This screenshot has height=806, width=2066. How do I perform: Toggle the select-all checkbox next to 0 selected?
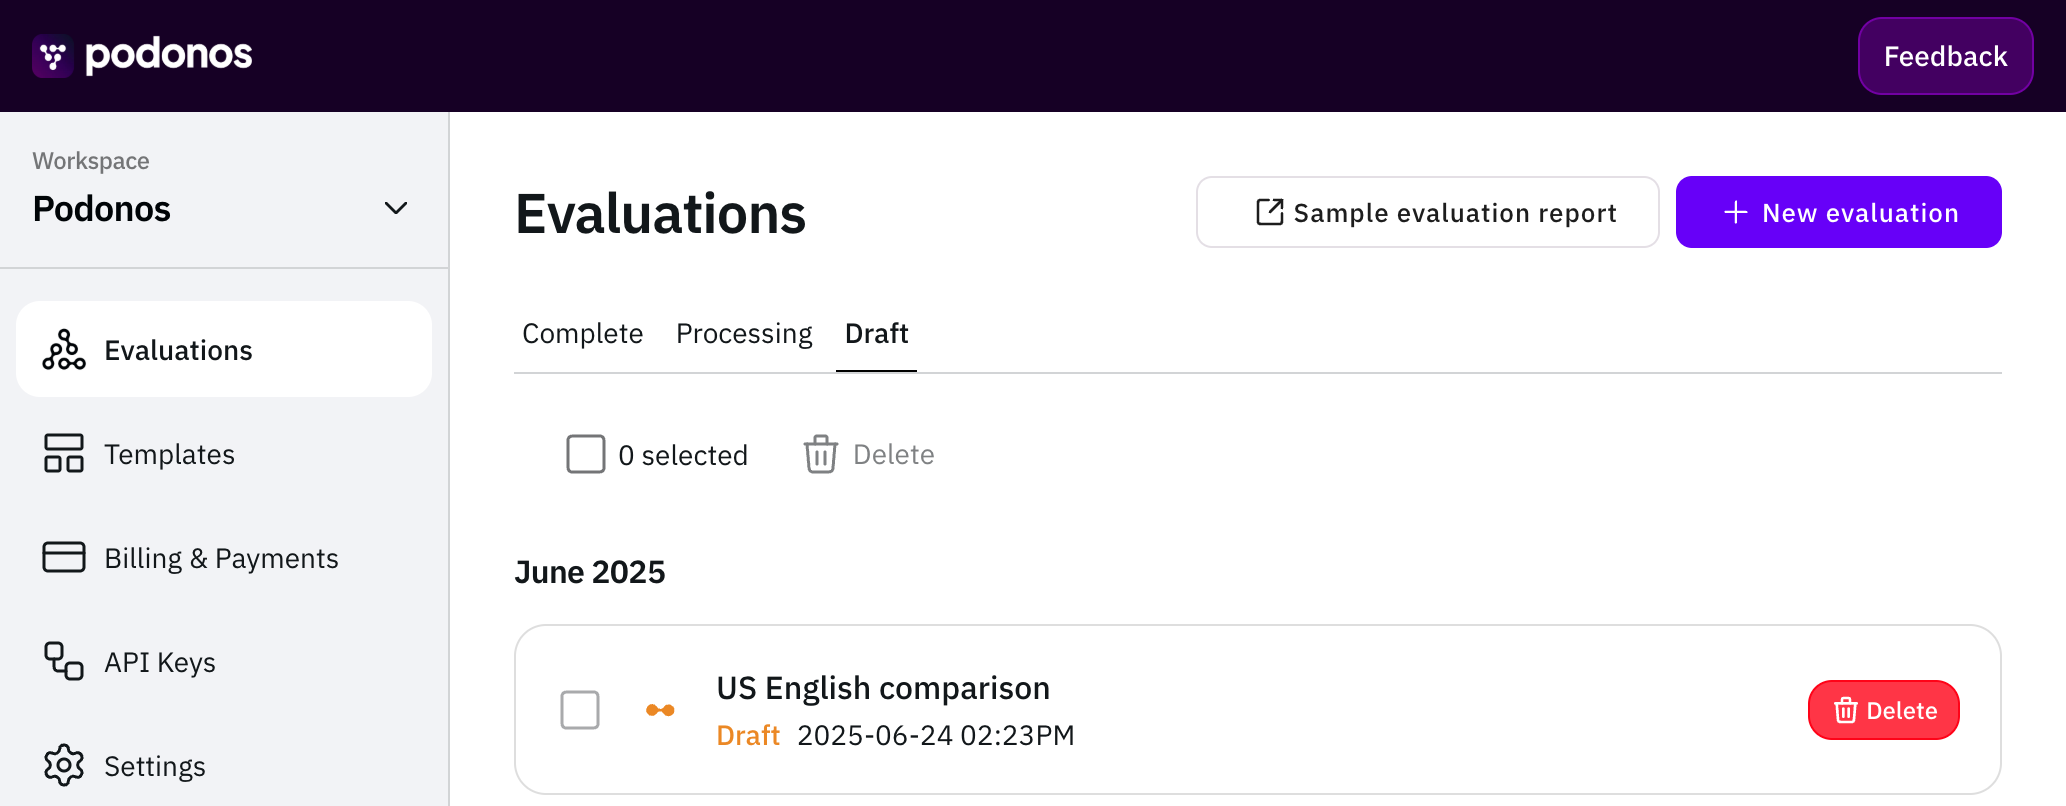(586, 454)
